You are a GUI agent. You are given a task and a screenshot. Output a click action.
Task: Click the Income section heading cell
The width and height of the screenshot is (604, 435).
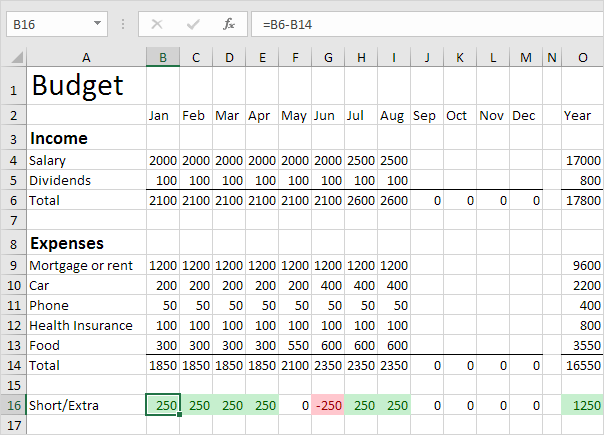[86, 138]
